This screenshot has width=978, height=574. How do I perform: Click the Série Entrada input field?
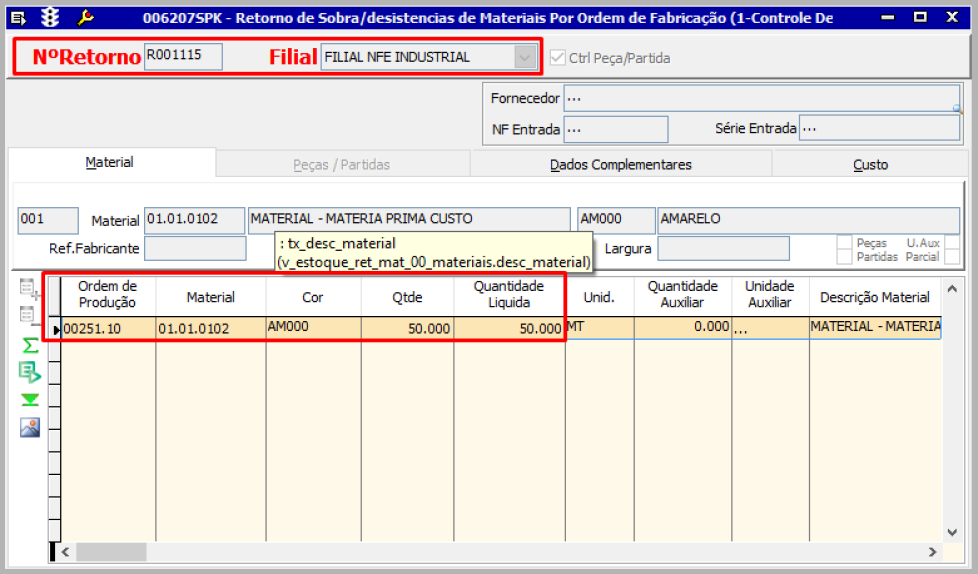coord(879,129)
